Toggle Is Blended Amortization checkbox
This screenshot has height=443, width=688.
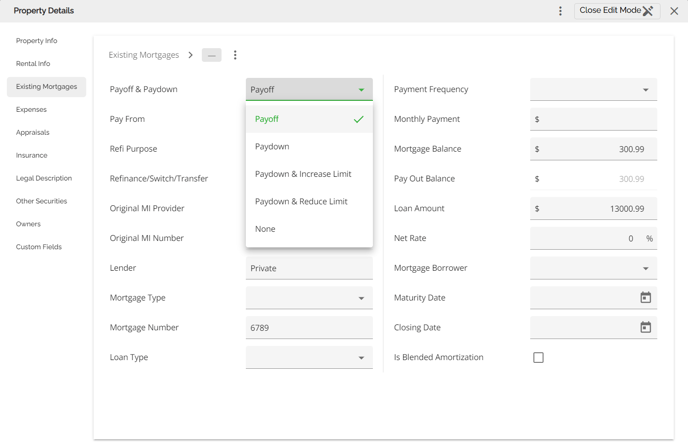pos(538,357)
